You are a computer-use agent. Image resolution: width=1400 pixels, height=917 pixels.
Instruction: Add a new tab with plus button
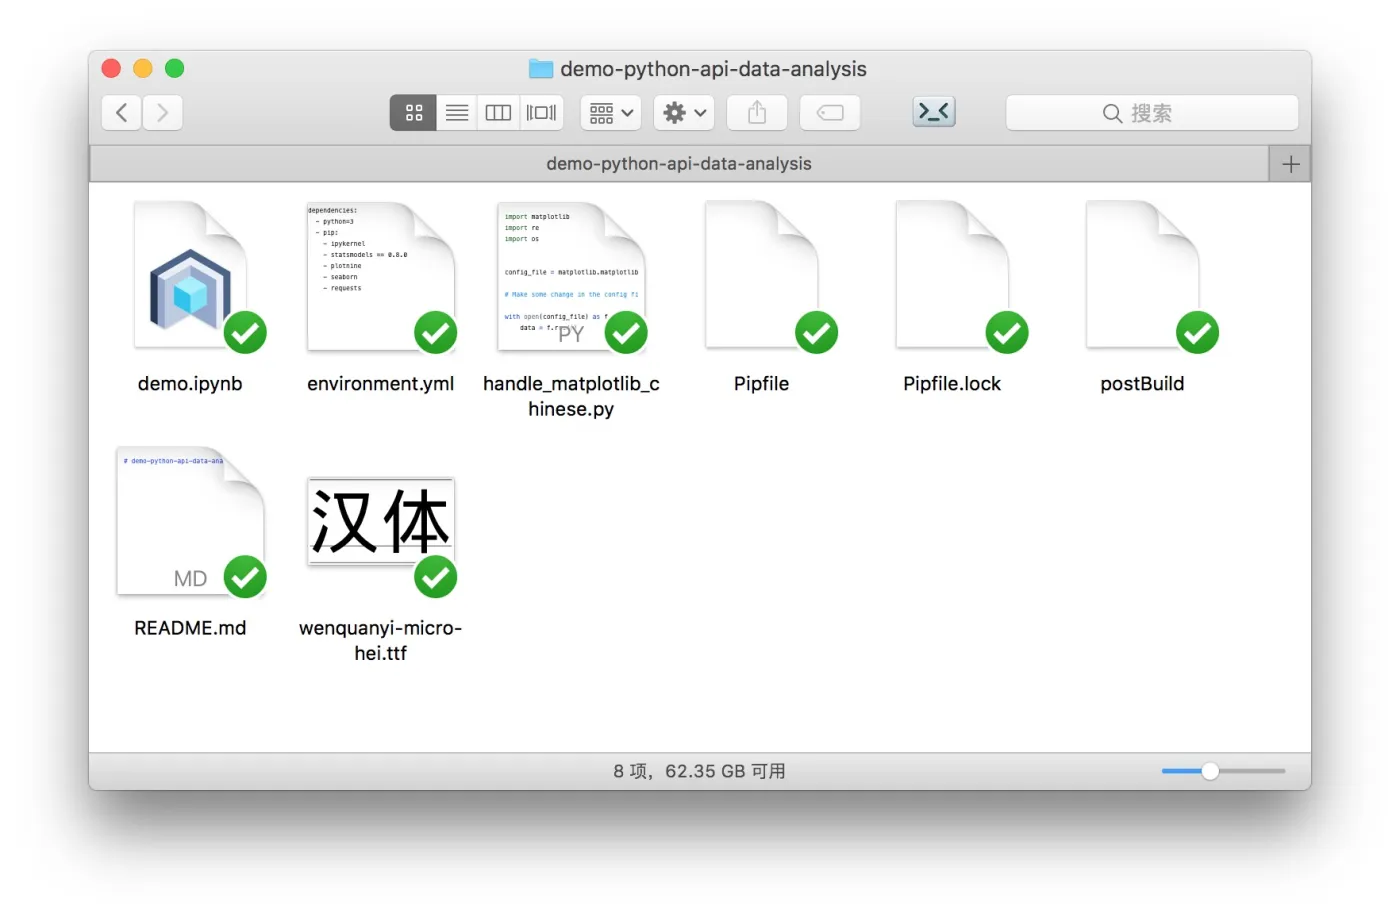coord(1290,164)
